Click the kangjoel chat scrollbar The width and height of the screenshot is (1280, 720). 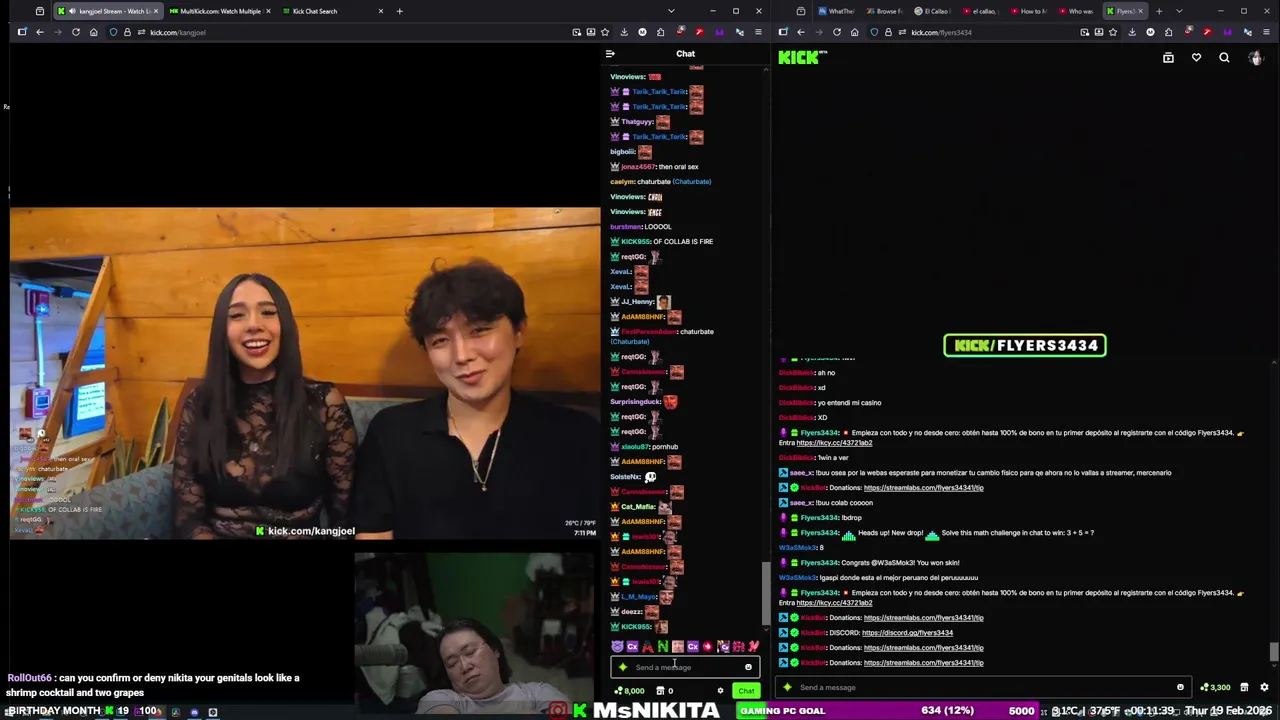point(767,592)
